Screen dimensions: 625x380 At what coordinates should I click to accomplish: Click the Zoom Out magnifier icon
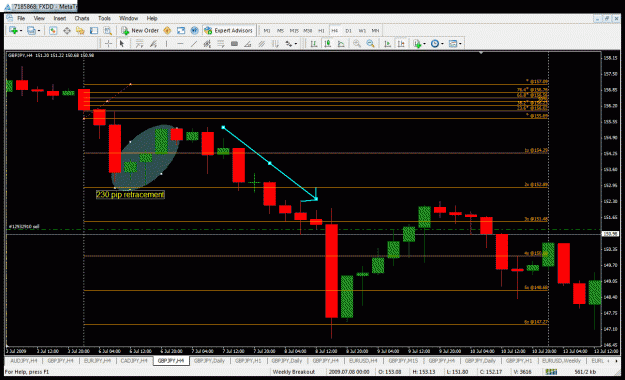(x=370, y=43)
